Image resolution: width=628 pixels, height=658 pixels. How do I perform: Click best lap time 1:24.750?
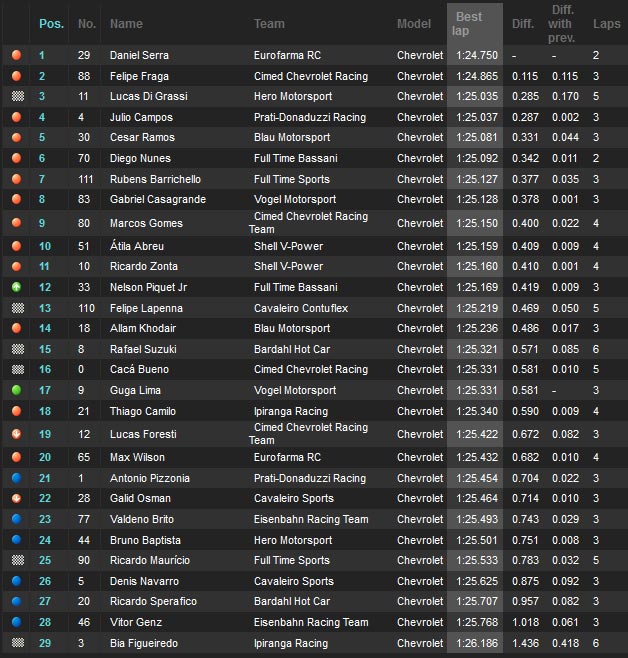pyautogui.click(x=477, y=55)
